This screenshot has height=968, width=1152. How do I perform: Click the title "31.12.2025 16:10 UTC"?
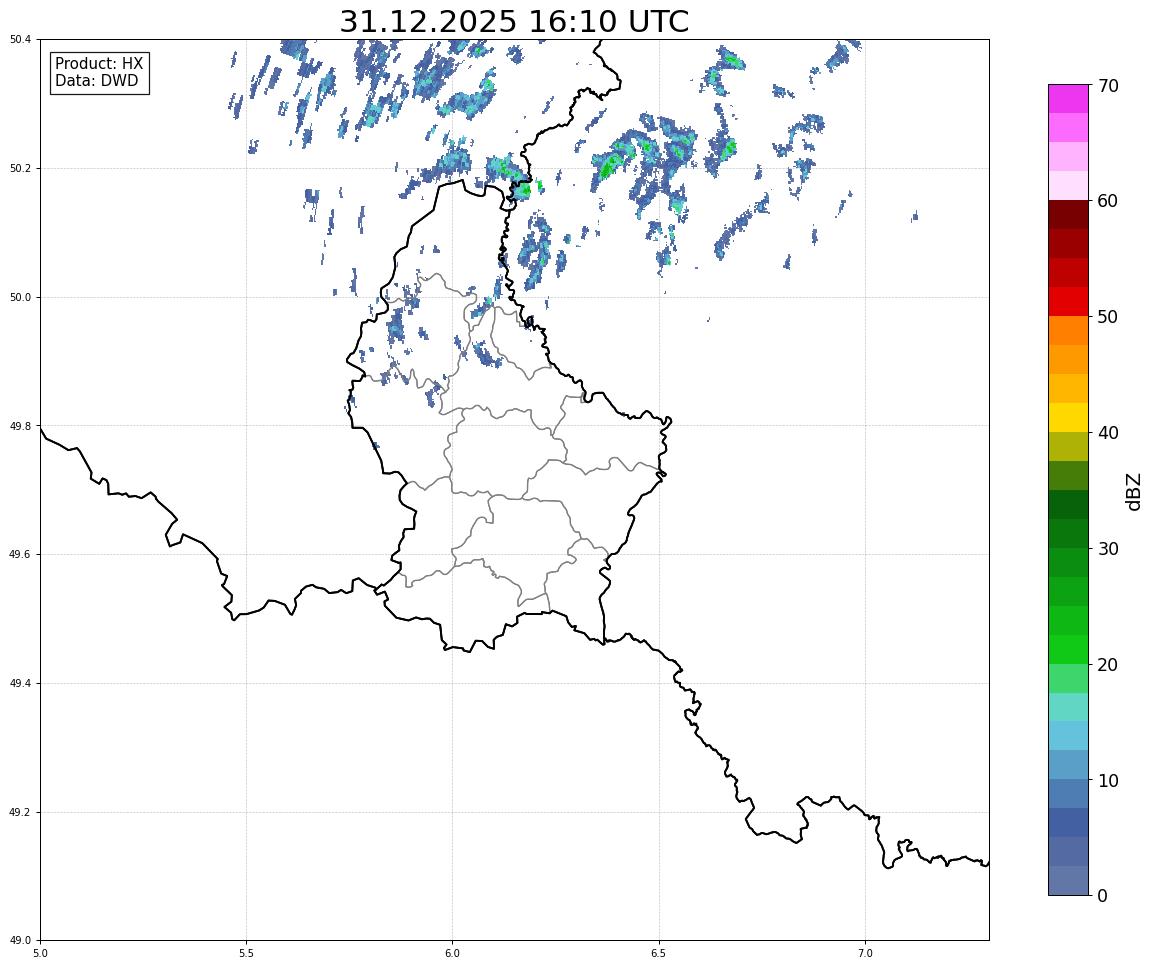(x=514, y=21)
